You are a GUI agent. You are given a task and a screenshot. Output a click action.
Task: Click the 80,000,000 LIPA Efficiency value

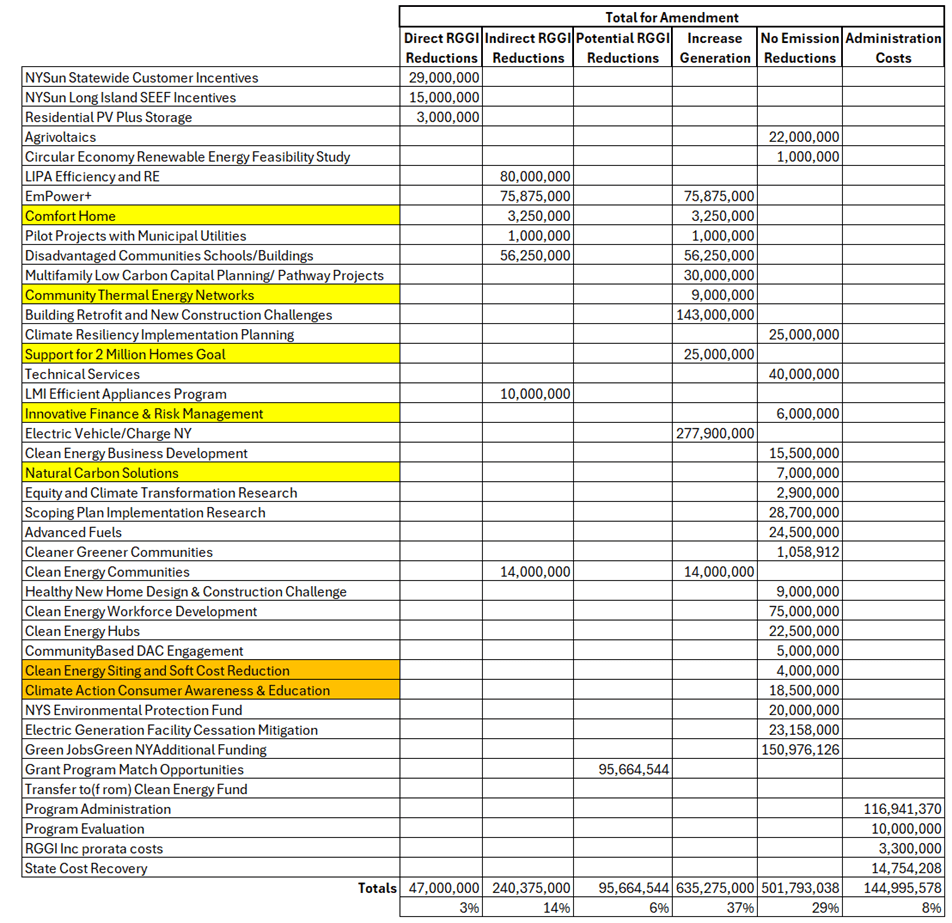click(x=535, y=177)
